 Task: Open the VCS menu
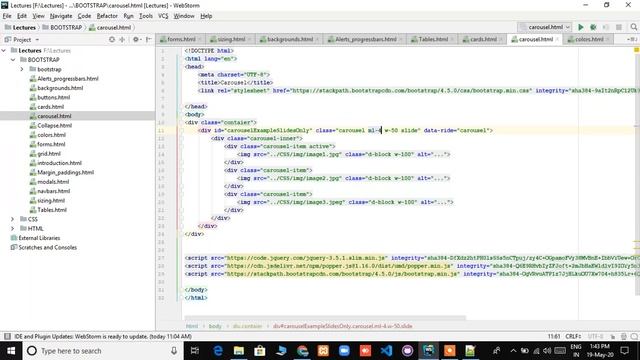click(x=163, y=16)
